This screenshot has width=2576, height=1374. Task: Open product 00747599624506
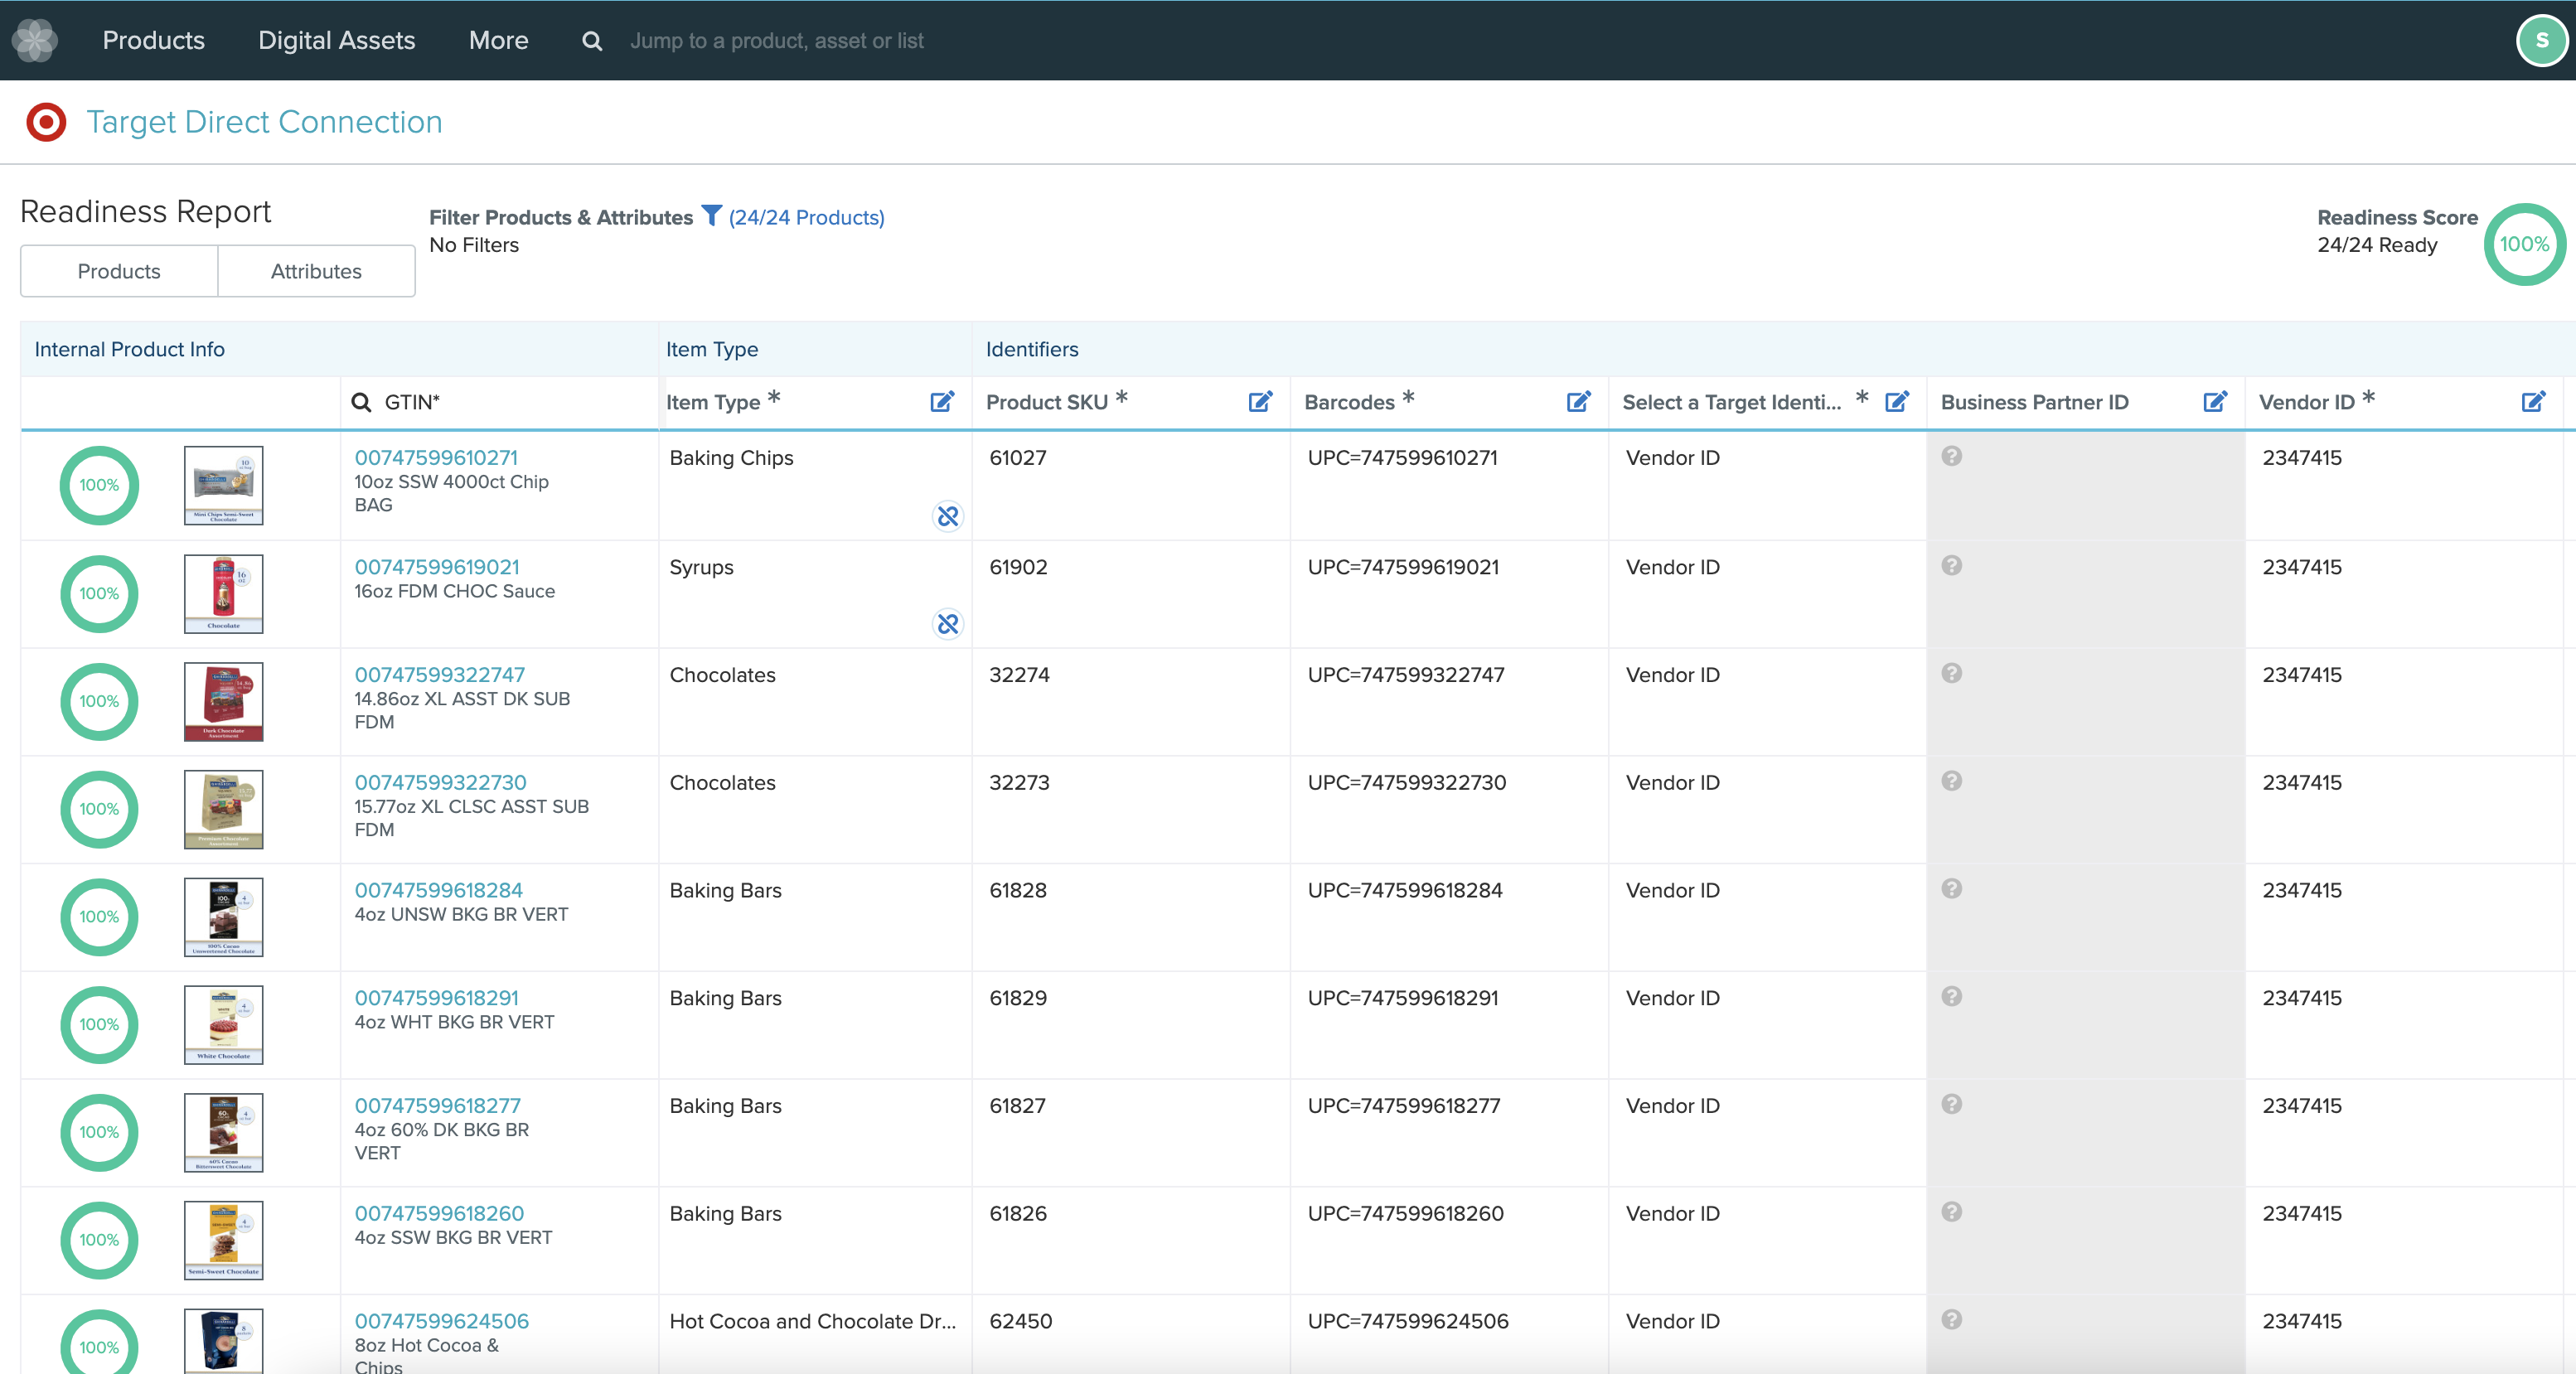click(x=442, y=1322)
